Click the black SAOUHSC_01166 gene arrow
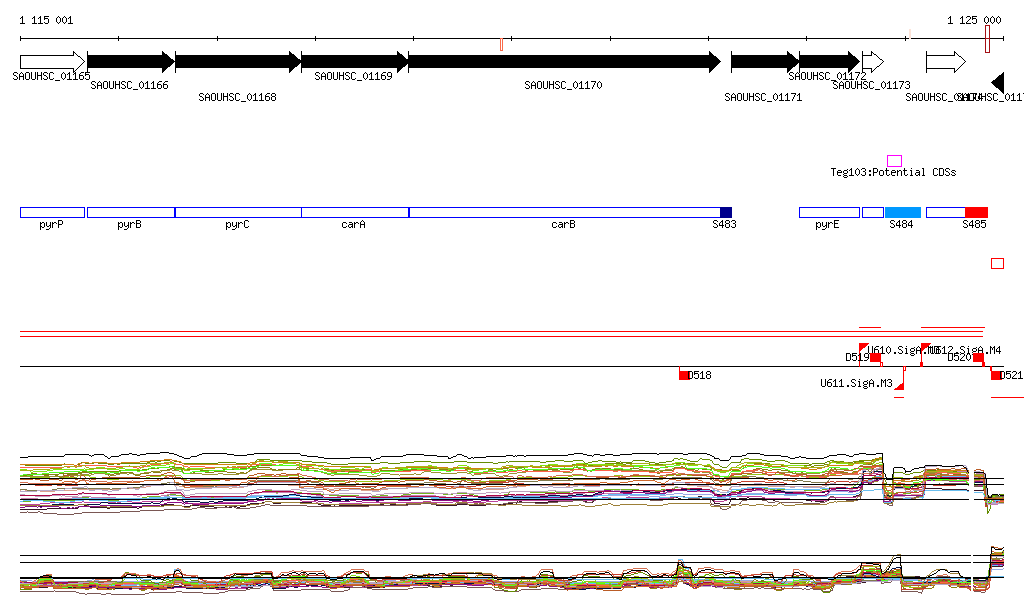The width and height of the screenshot is (1024, 611). [x=130, y=62]
